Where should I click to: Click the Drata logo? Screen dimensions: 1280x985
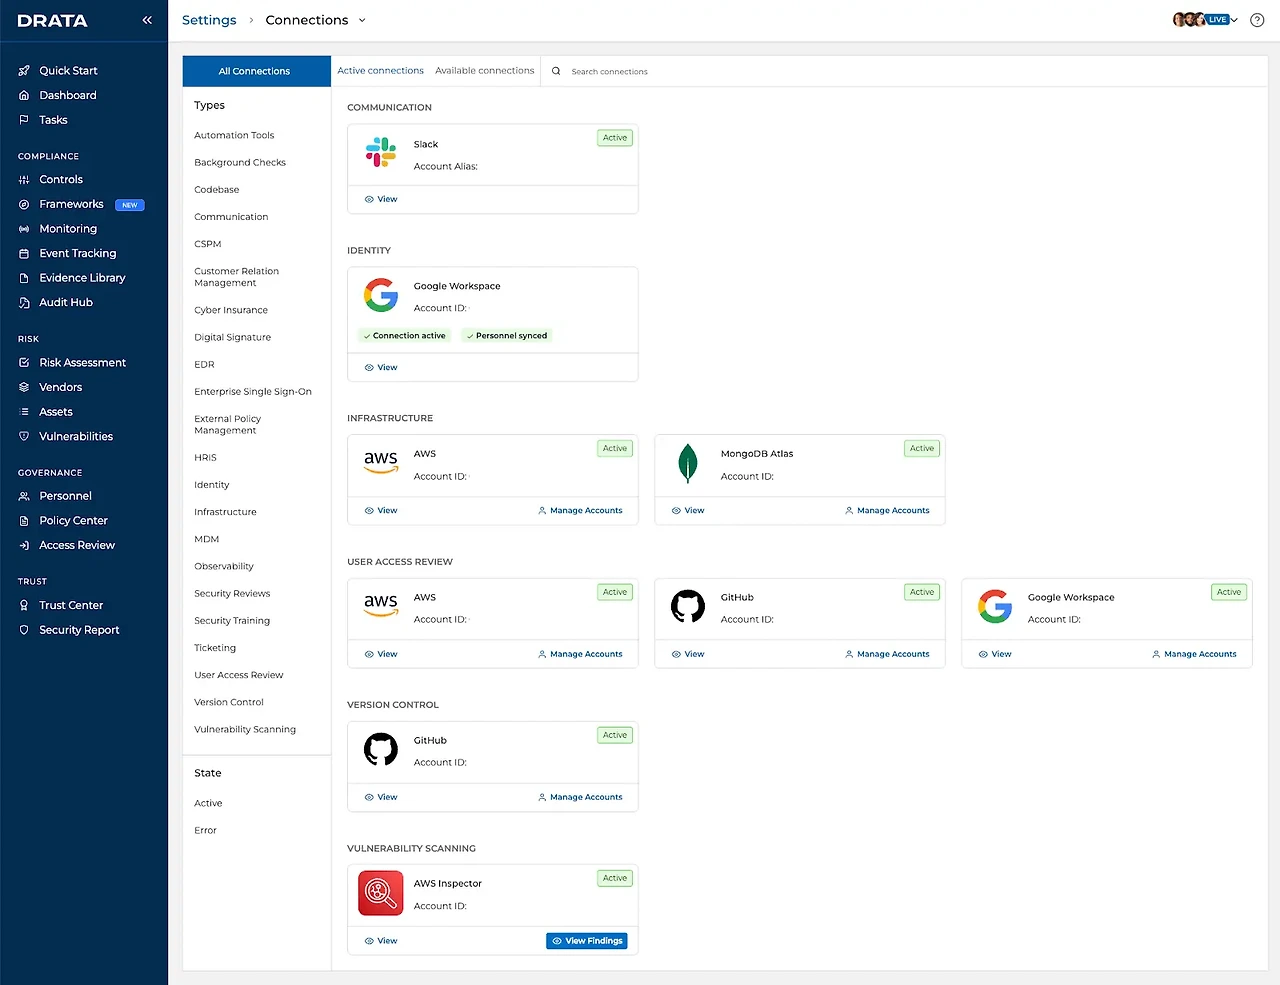click(52, 21)
